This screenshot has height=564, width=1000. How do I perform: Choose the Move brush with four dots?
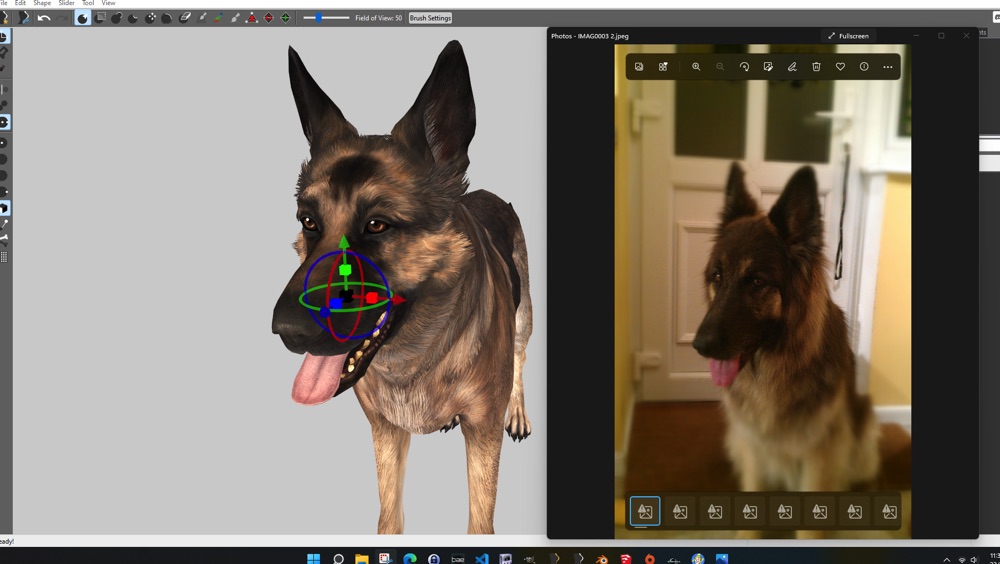click(150, 18)
